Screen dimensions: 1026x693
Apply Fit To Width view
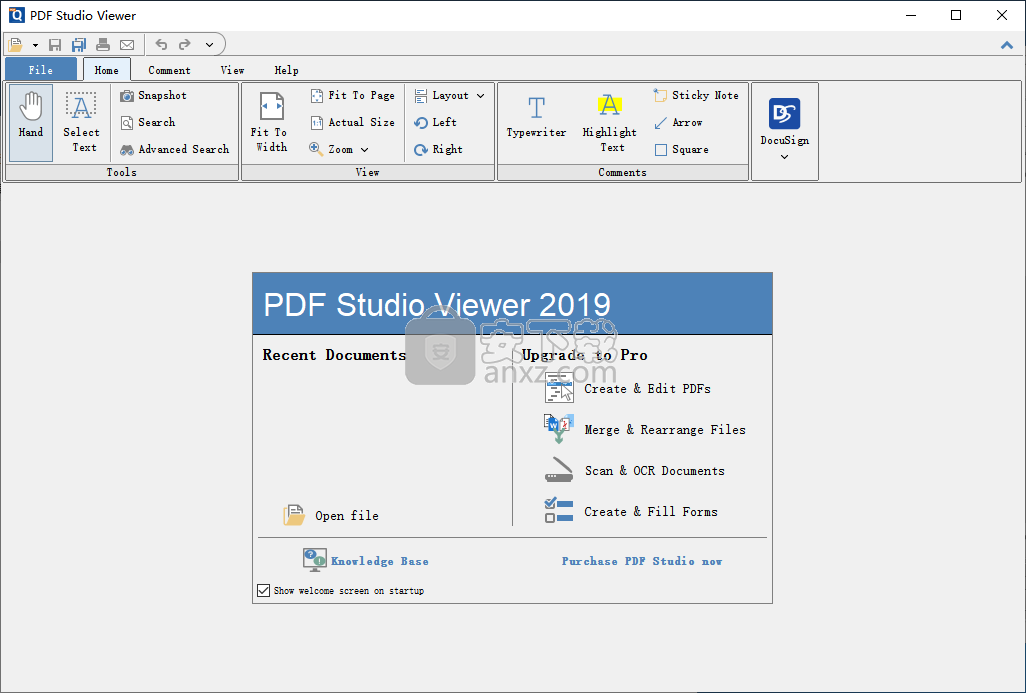click(x=271, y=122)
